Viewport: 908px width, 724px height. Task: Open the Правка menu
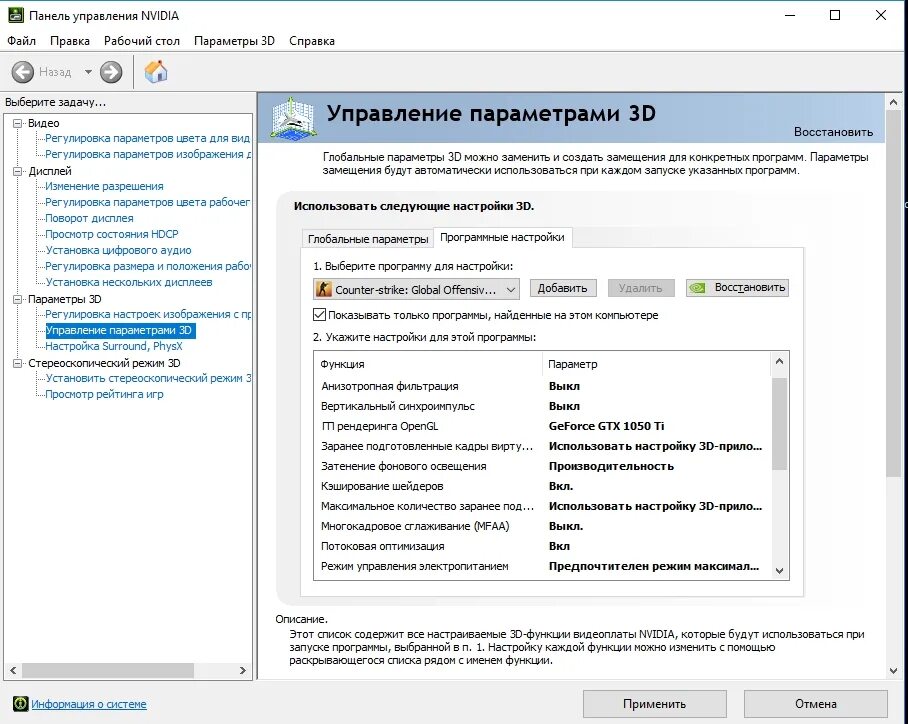(70, 41)
